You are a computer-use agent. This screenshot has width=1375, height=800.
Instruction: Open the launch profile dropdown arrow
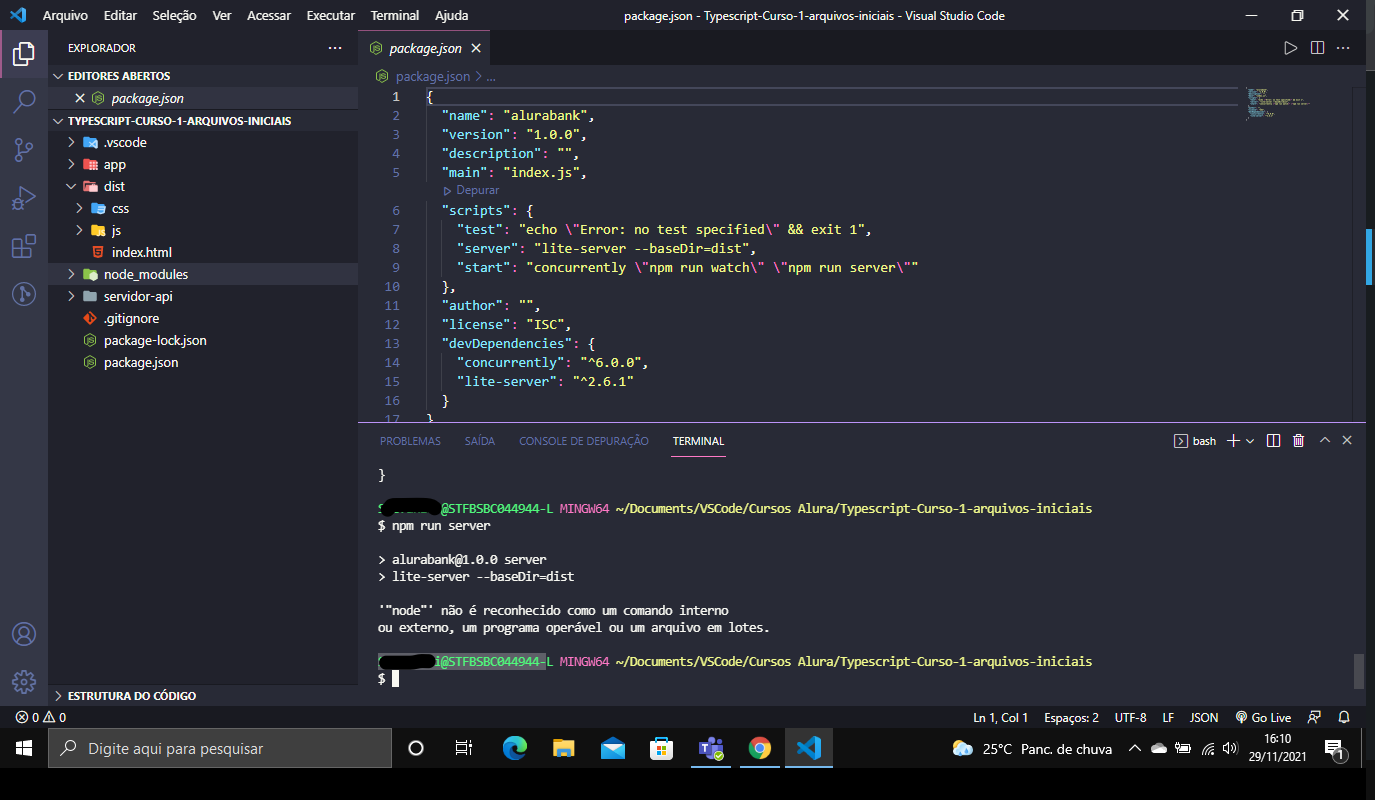pos(1250,441)
